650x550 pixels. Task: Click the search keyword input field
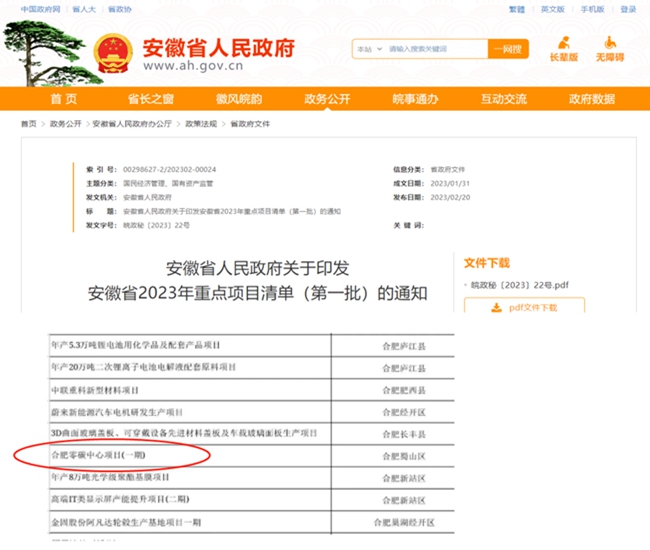pos(435,49)
